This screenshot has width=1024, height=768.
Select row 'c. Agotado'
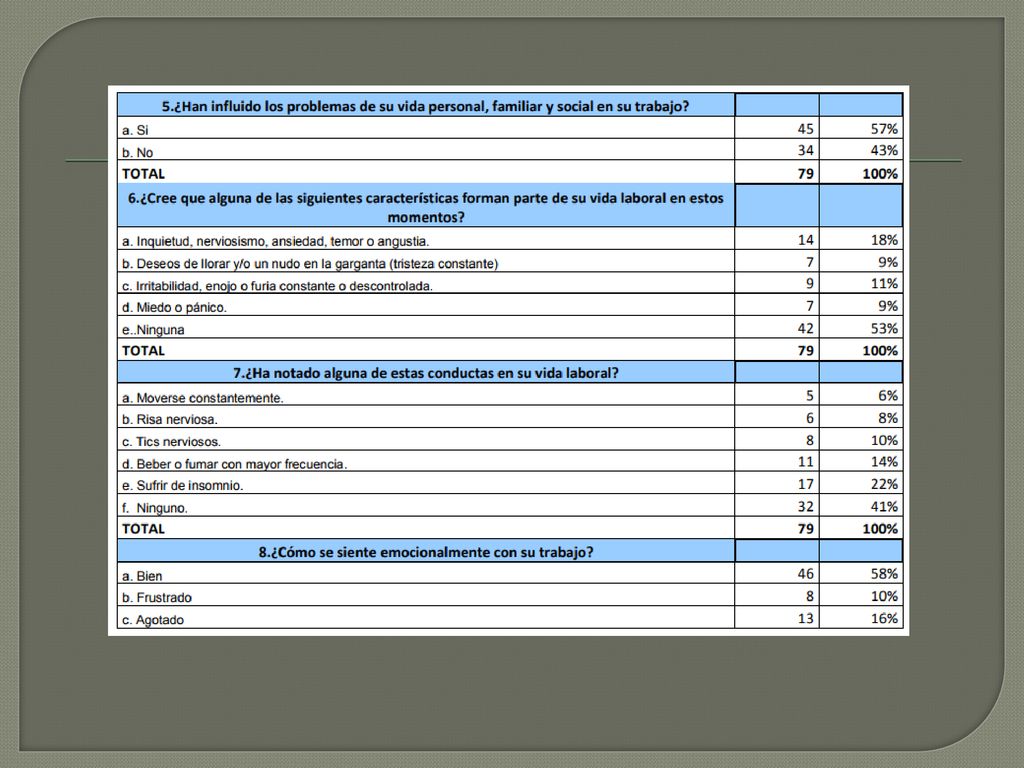[153, 620]
